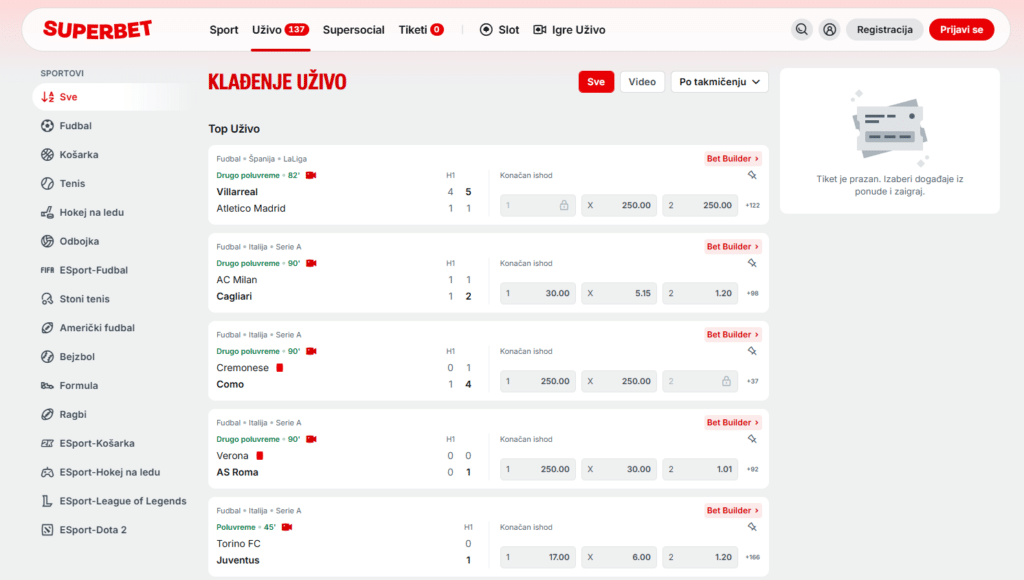Click the Registracija button
Screen dimensions: 1024x580
click(885, 29)
